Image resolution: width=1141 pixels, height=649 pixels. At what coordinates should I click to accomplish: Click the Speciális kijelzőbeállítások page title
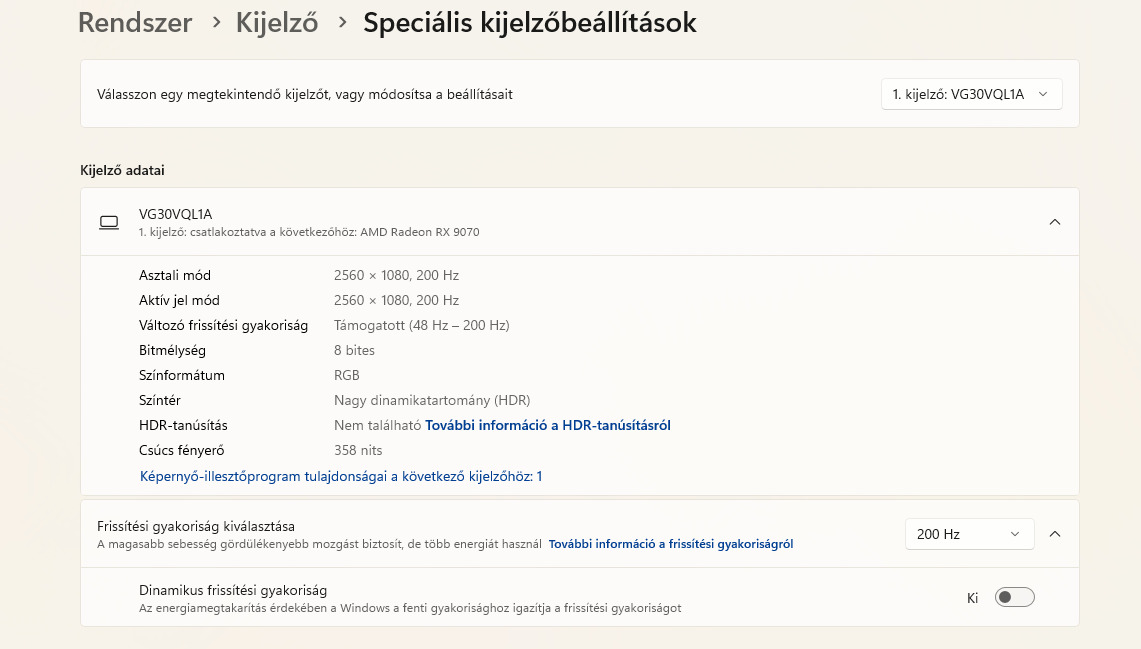530,22
